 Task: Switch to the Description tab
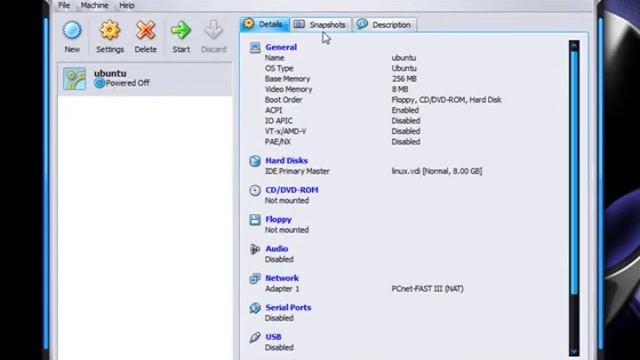coord(384,24)
